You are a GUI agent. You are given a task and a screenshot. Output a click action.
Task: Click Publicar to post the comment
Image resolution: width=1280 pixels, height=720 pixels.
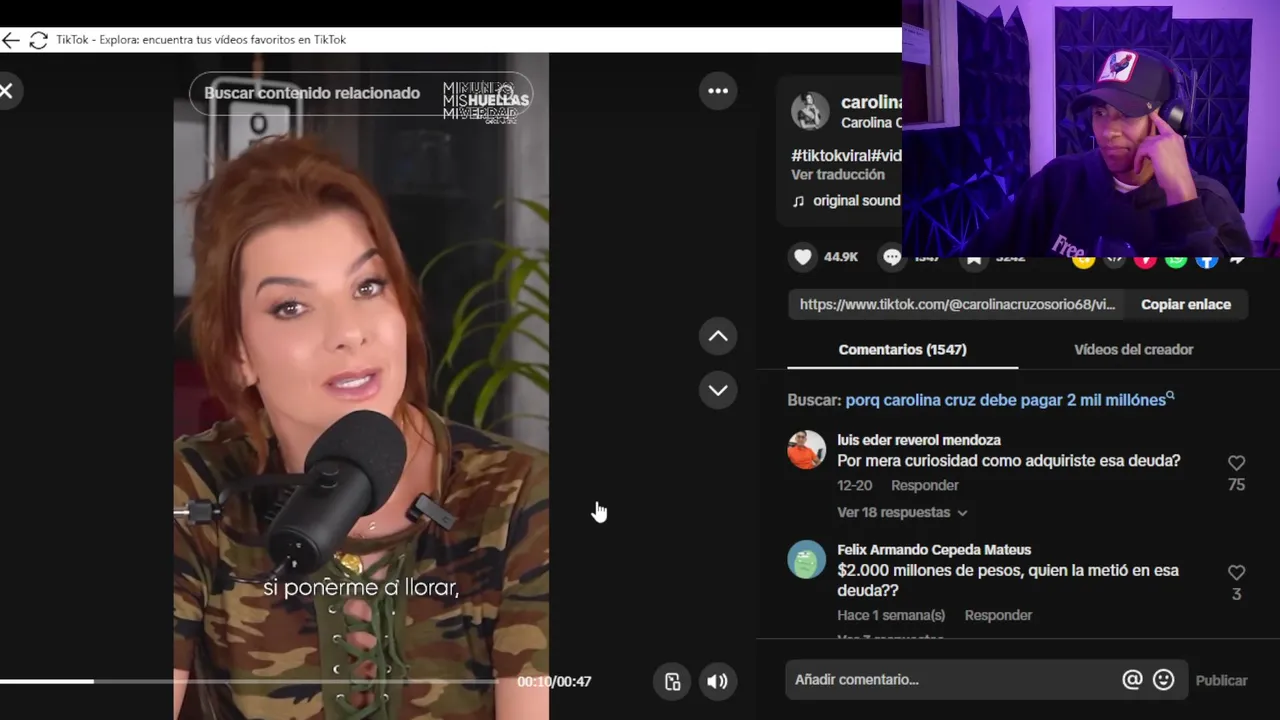point(1221,680)
